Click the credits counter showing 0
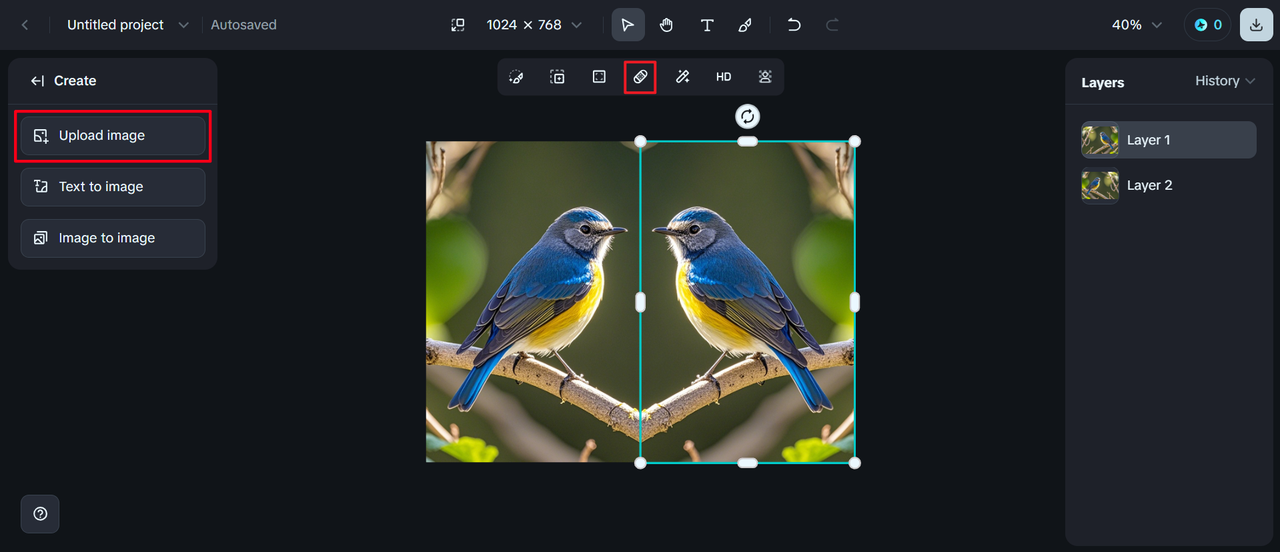Viewport: 1280px width, 552px height. (1207, 25)
